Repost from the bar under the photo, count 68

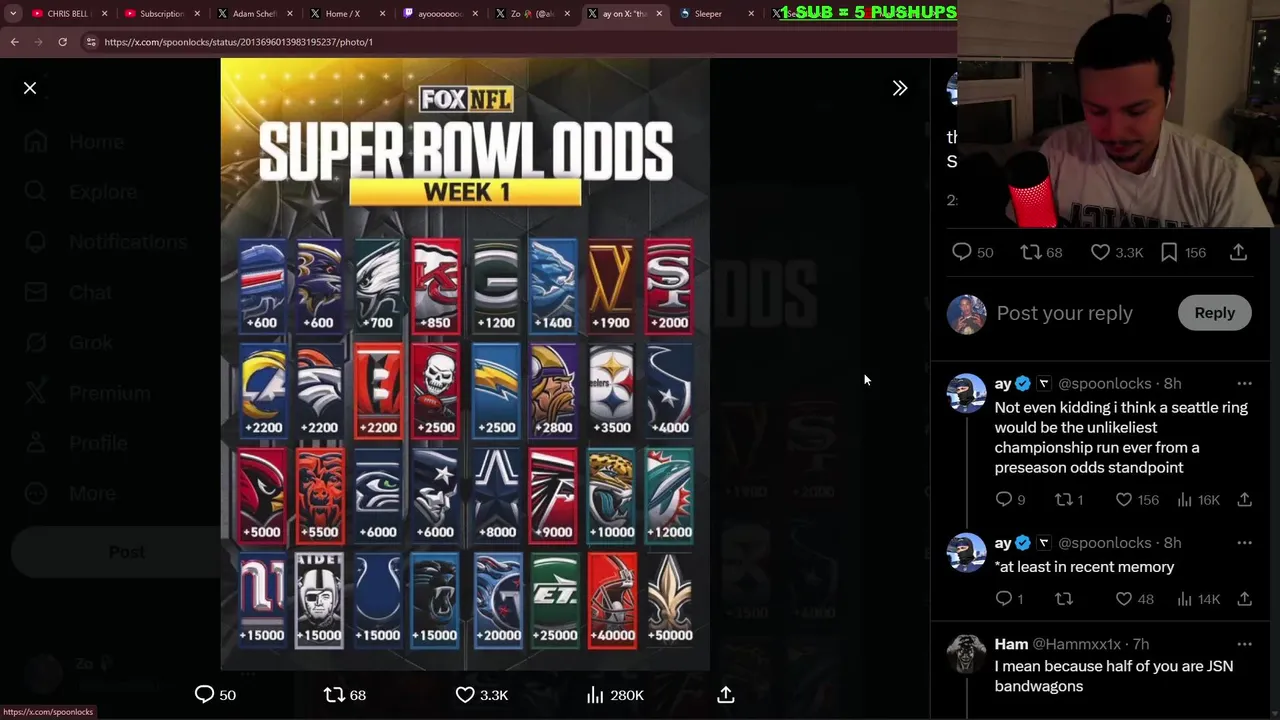pyautogui.click(x=345, y=695)
